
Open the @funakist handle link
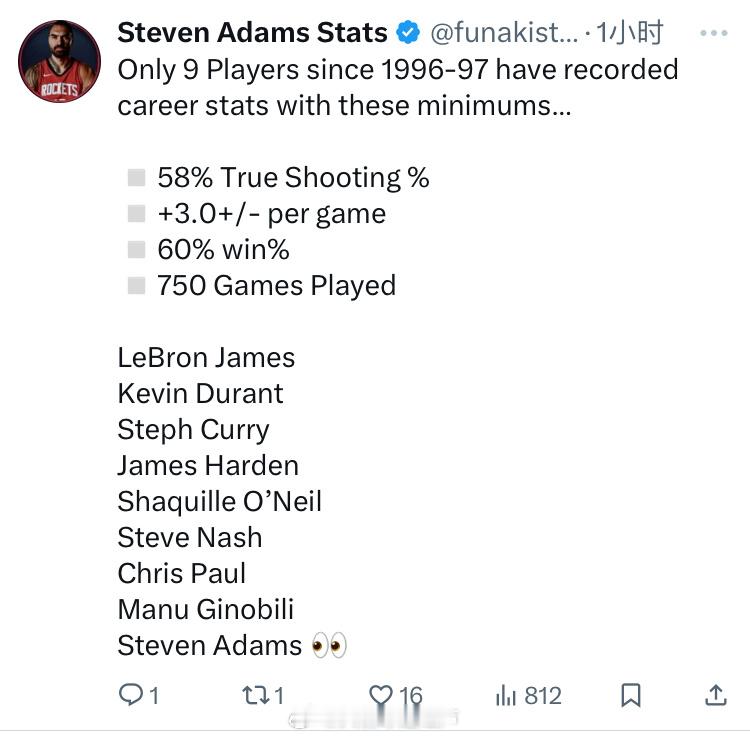(x=504, y=33)
